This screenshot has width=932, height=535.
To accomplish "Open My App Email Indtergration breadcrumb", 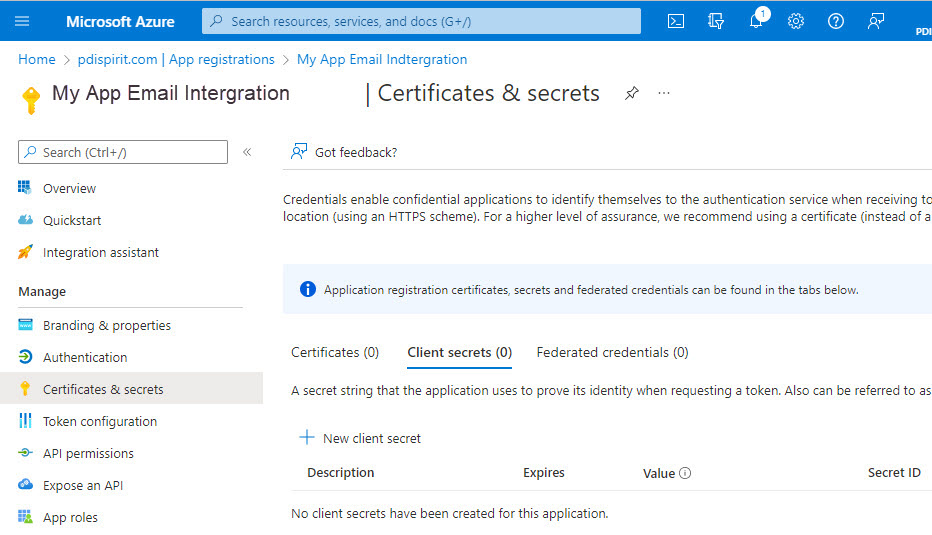I will point(382,59).
